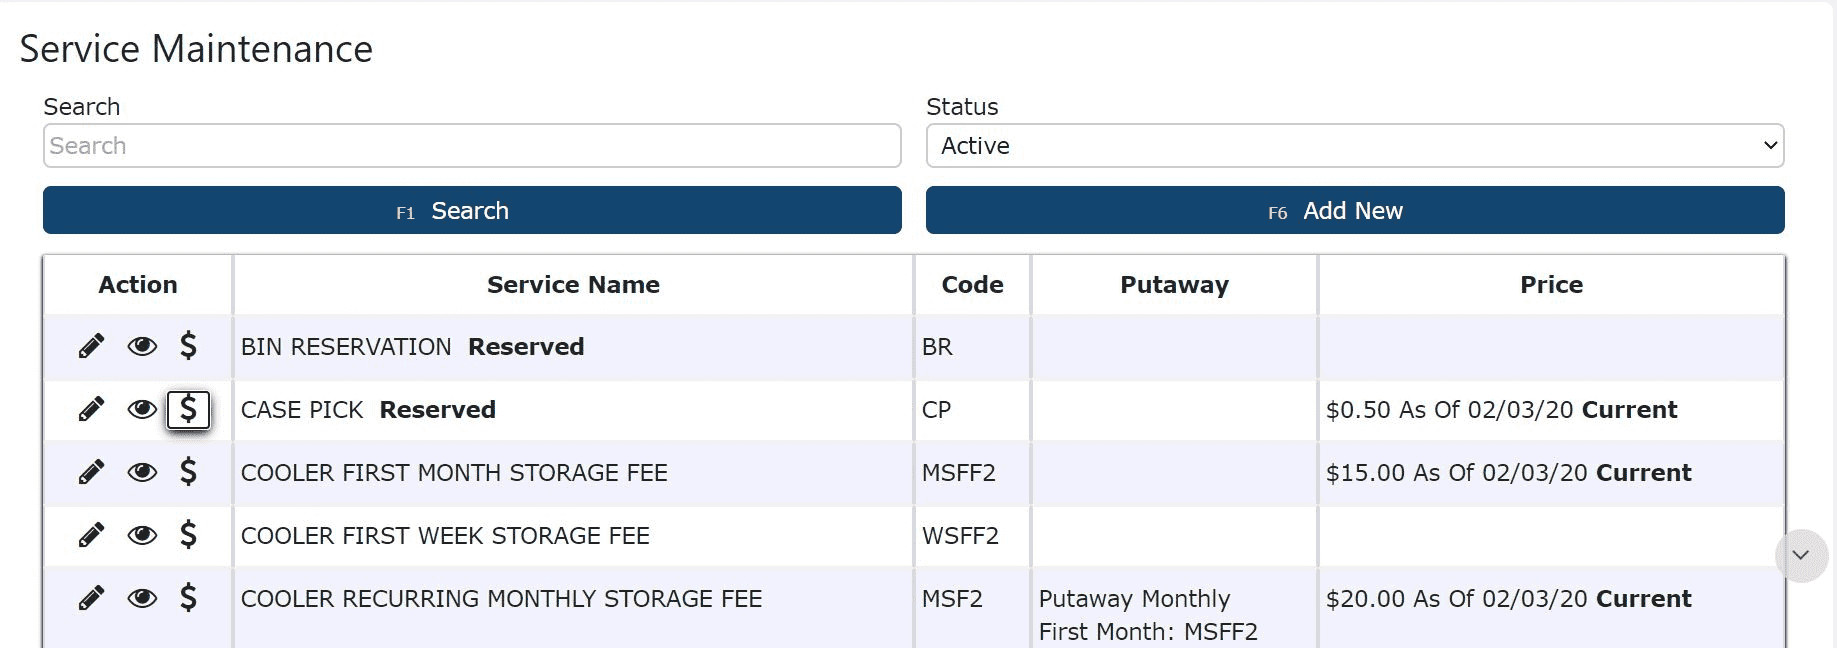The image size is (1837, 648).
Task: Click the Code column header
Action: point(972,285)
